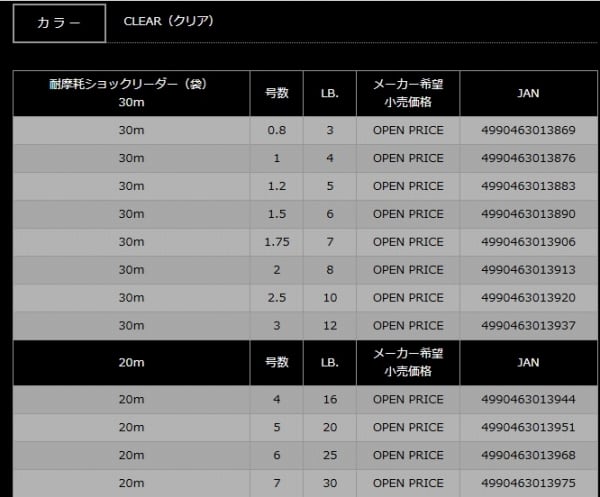Click JAN code 4990463013937

coord(529,325)
